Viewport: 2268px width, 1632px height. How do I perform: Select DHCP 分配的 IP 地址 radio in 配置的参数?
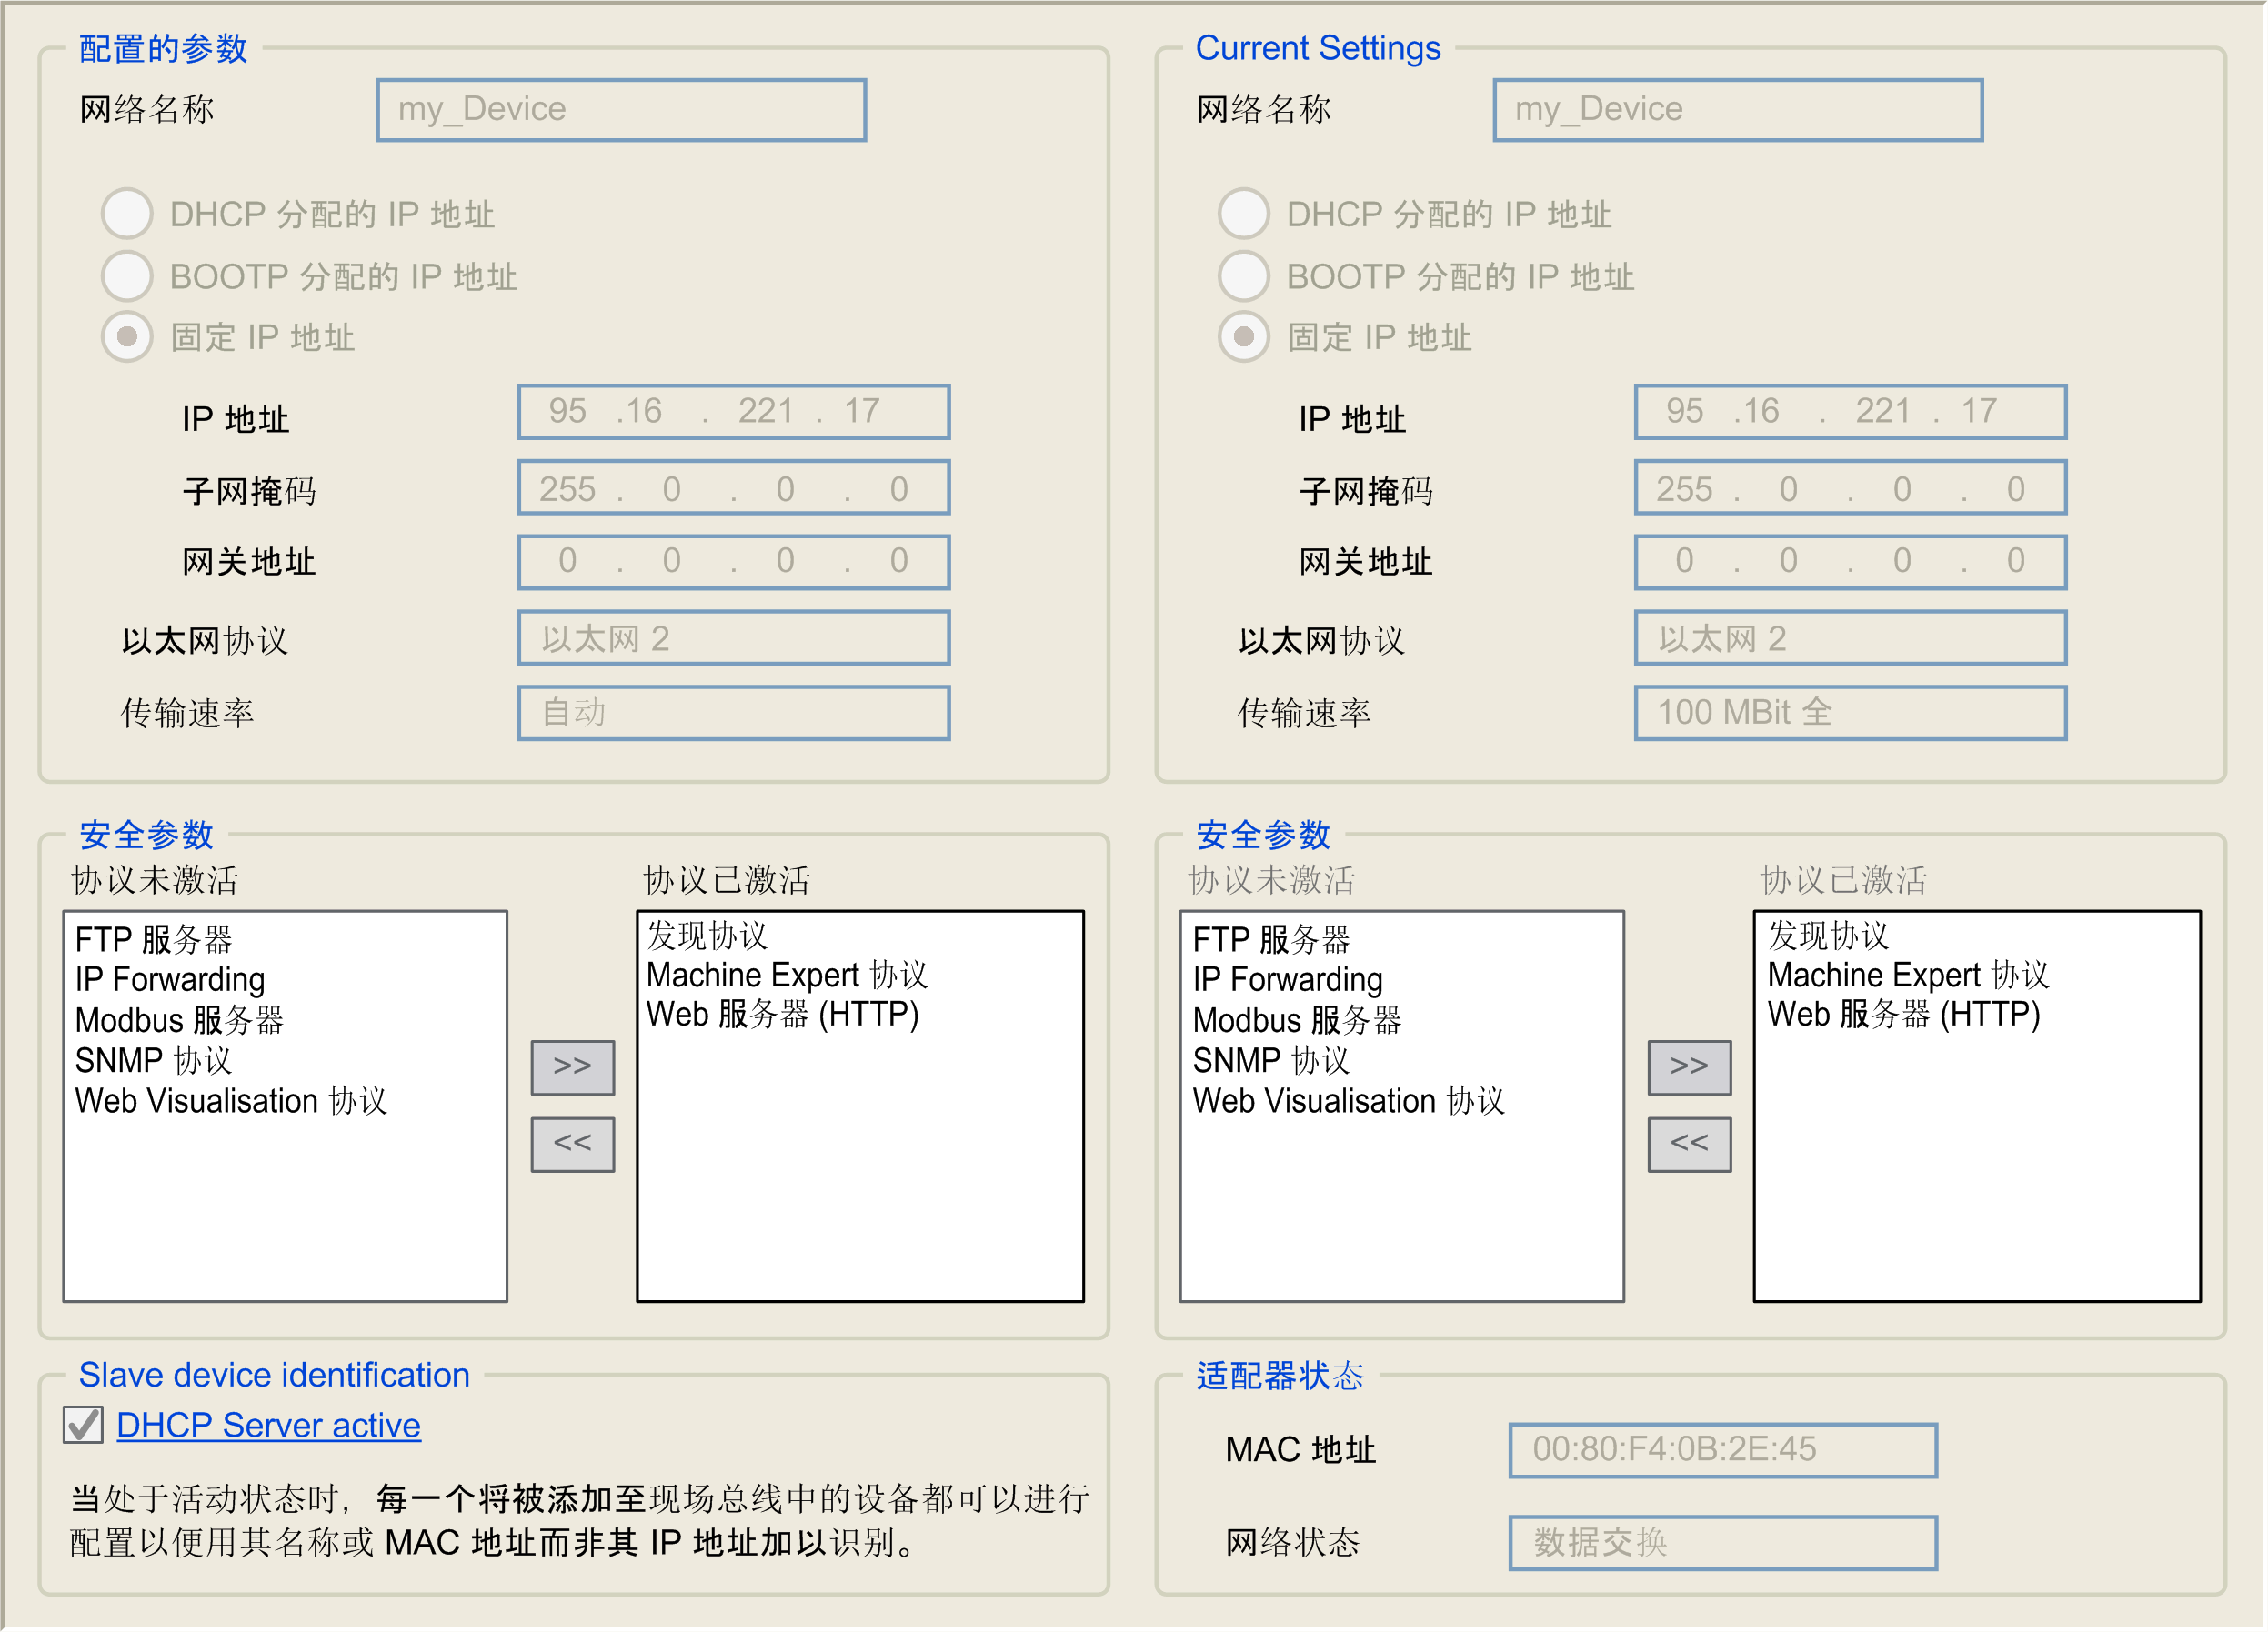(x=127, y=213)
